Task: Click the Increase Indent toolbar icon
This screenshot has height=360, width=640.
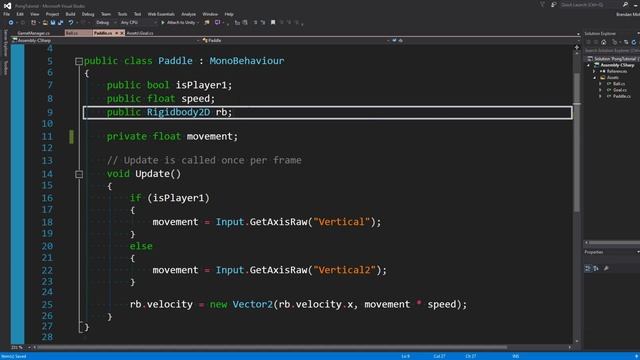Action: 263,22
